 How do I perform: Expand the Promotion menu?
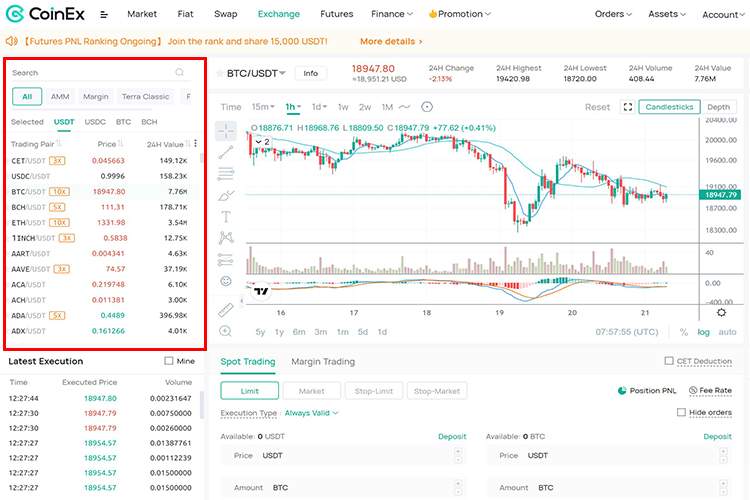(x=460, y=14)
